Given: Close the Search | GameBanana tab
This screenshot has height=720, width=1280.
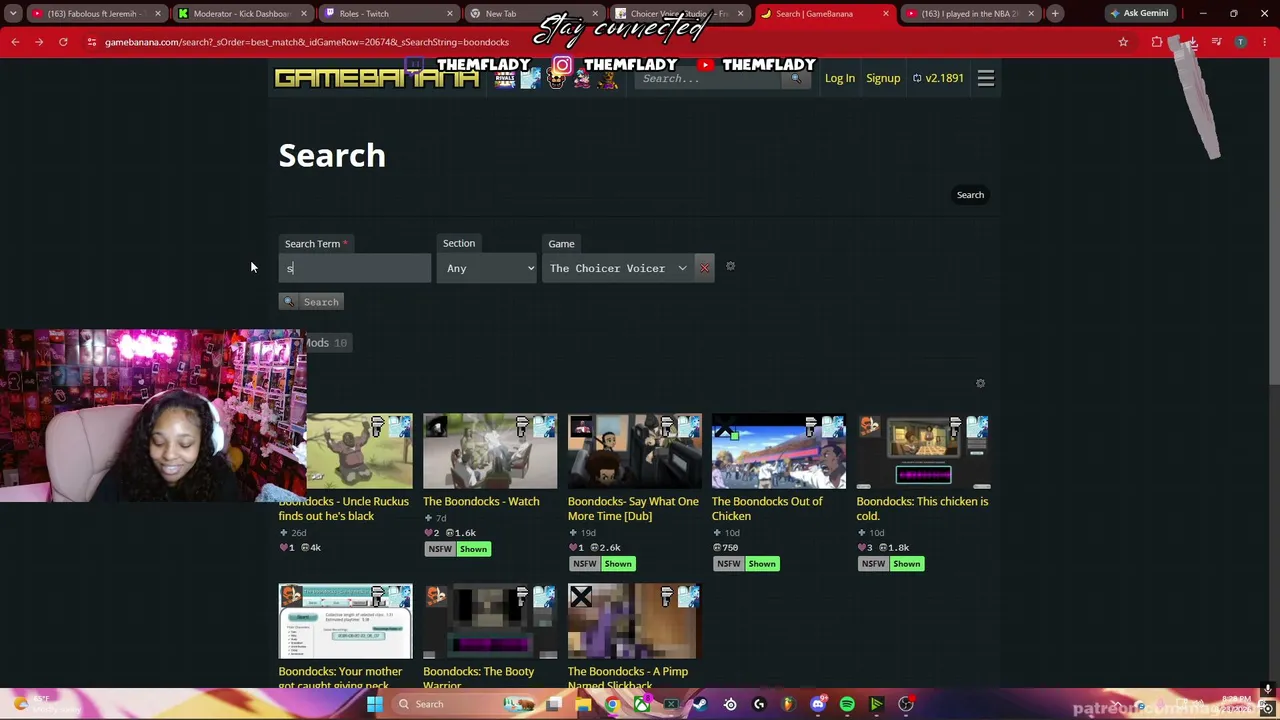Looking at the screenshot, I should tap(885, 13).
